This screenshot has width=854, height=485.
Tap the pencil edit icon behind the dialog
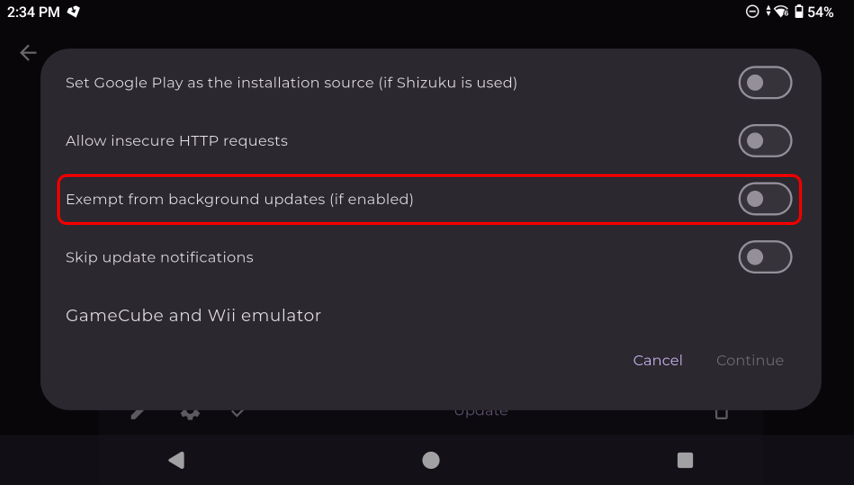point(137,412)
